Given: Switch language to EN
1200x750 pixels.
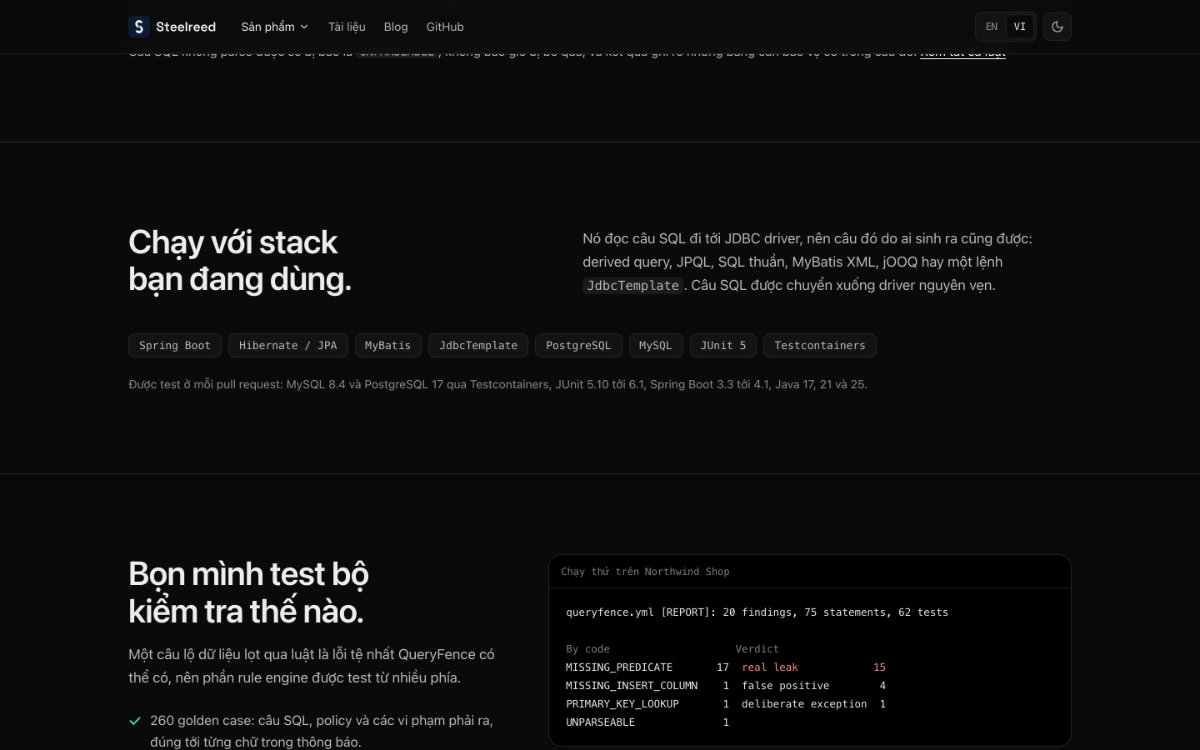Looking at the screenshot, I should (991, 27).
